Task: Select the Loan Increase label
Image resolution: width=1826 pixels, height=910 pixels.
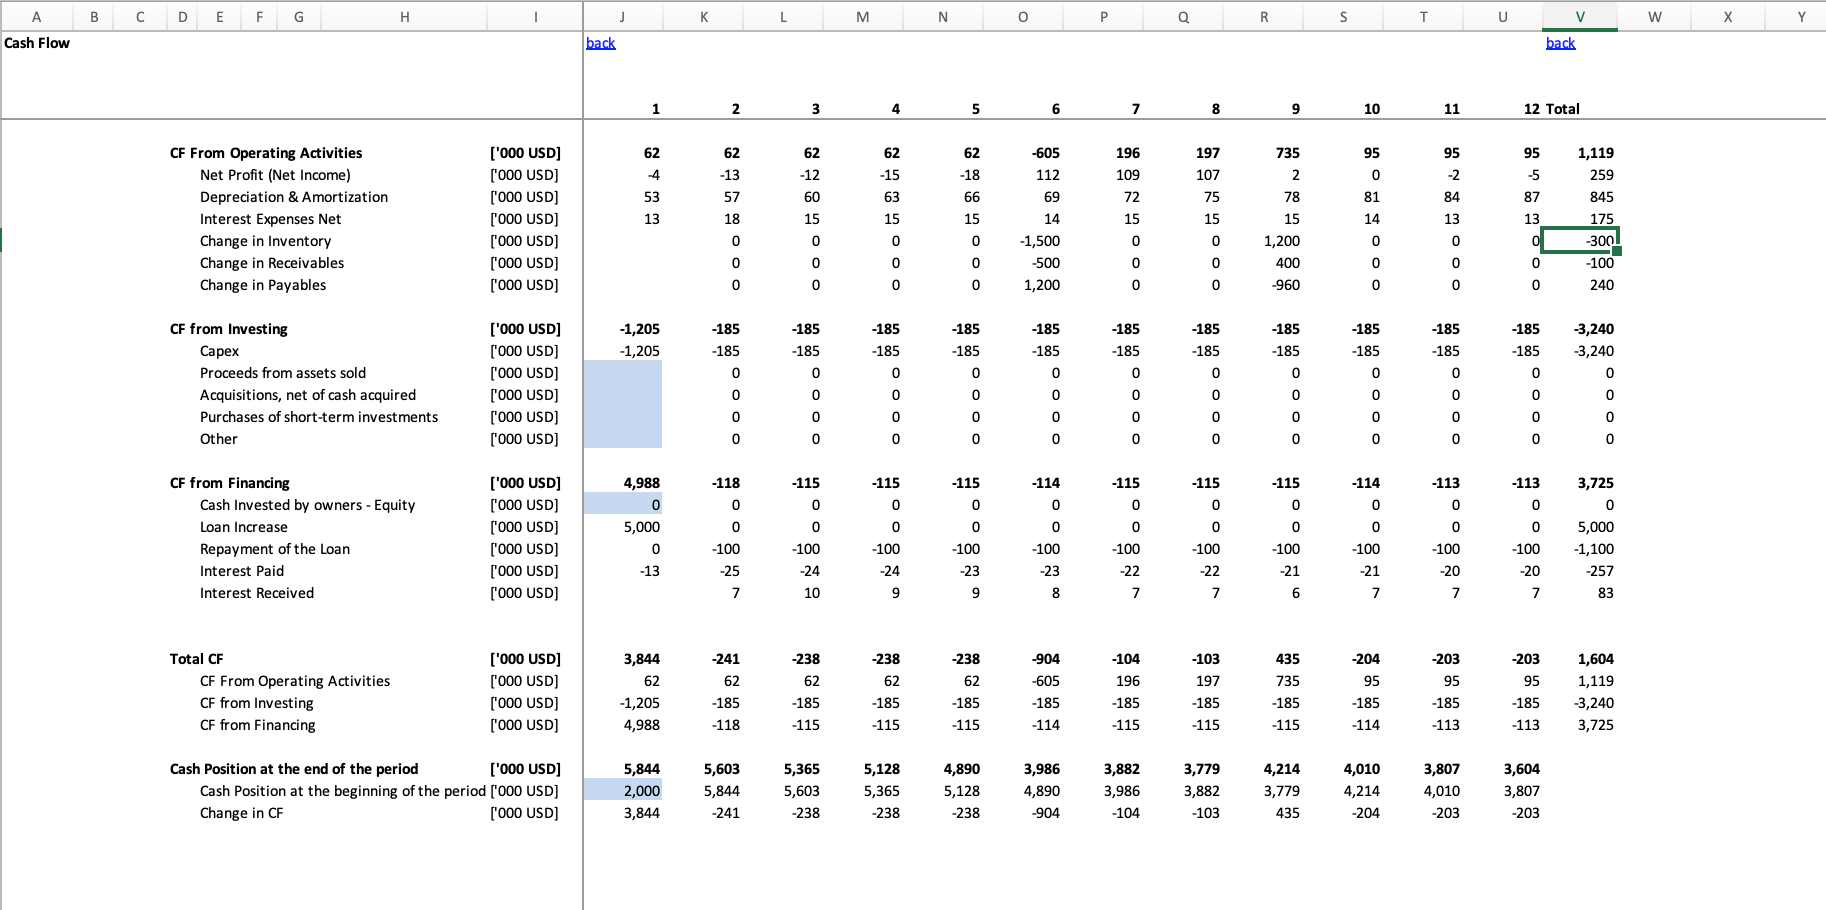Action: (243, 527)
